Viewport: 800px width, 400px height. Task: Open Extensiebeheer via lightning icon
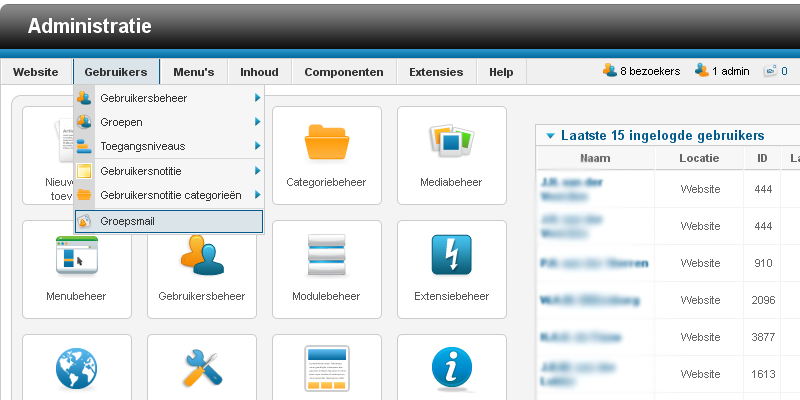click(452, 255)
